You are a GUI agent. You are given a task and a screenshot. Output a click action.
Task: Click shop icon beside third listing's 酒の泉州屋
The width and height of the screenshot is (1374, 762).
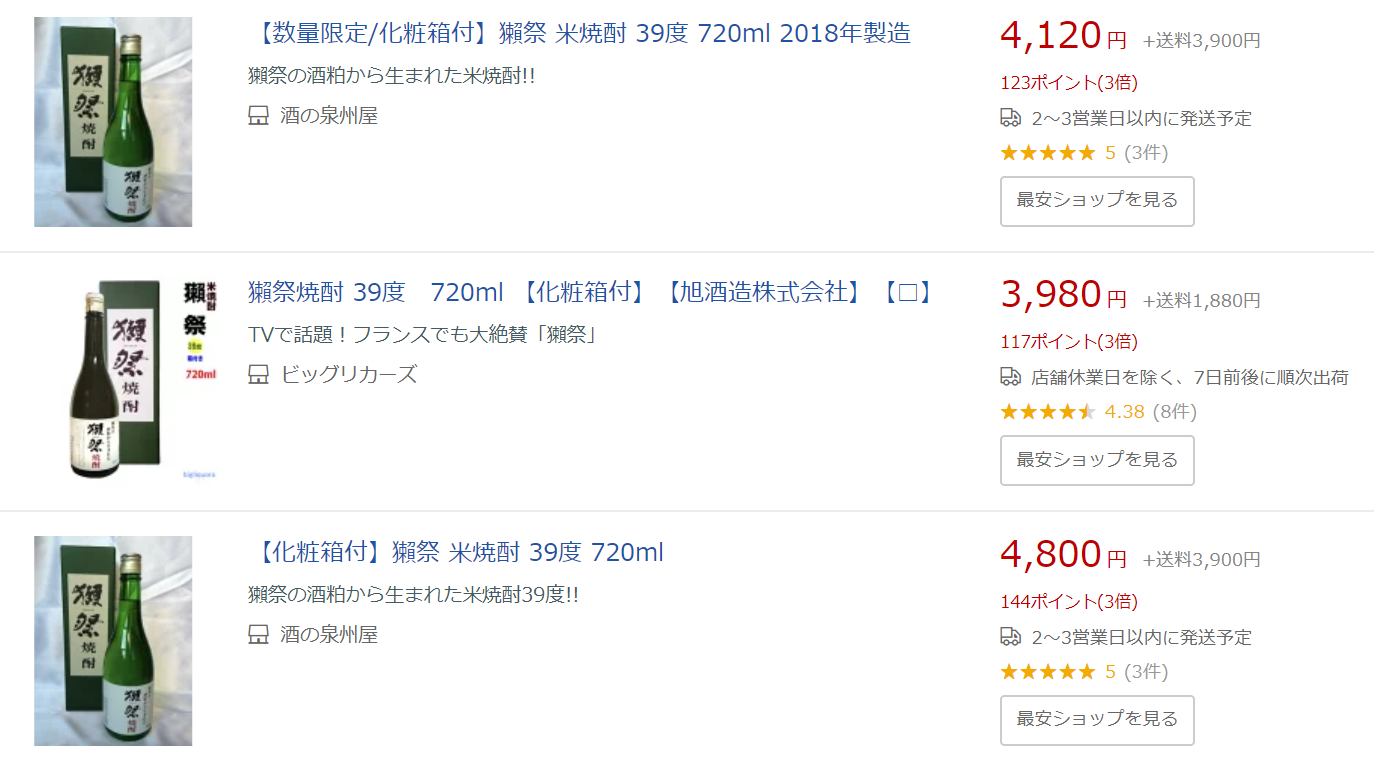coord(258,635)
